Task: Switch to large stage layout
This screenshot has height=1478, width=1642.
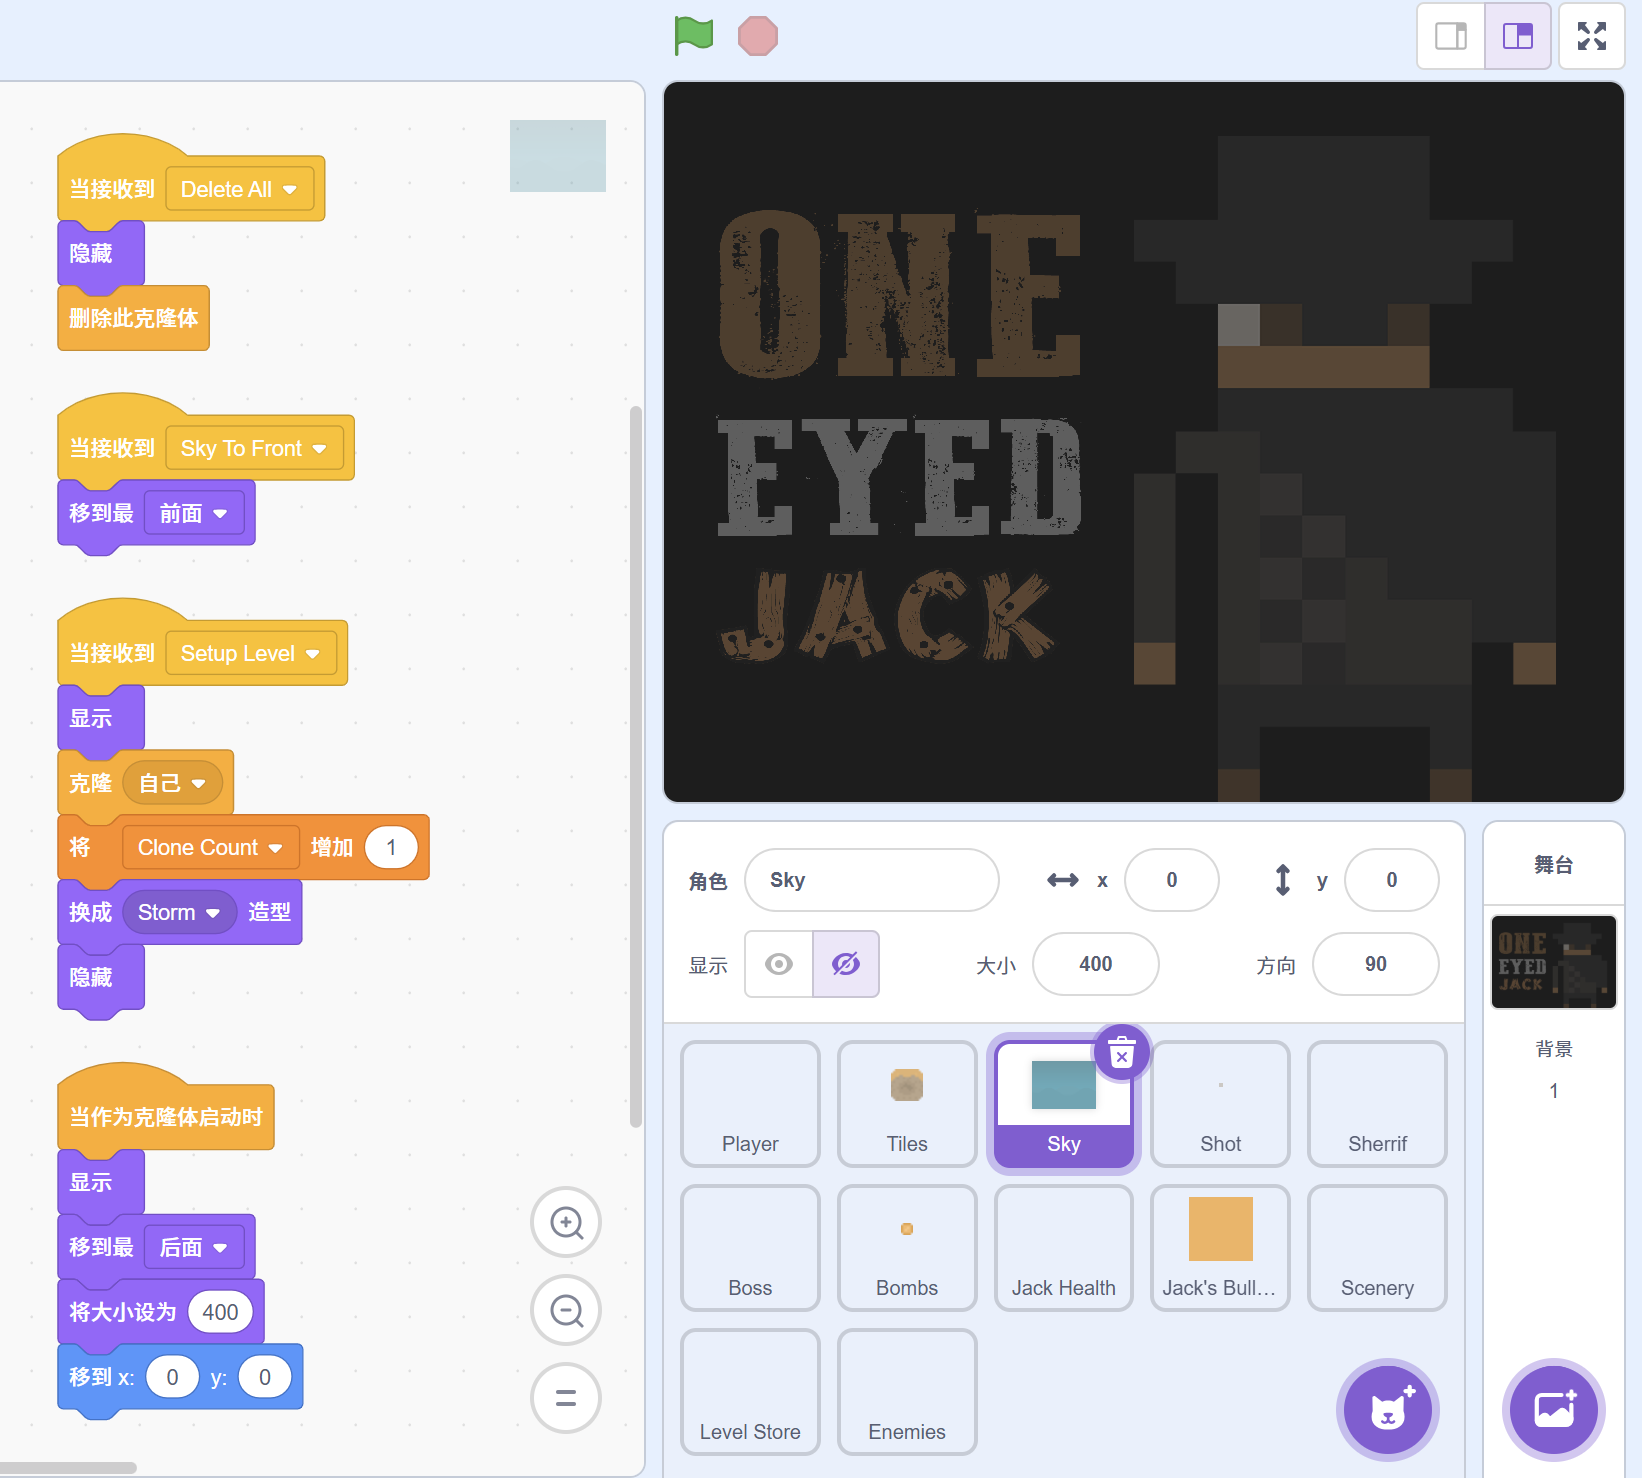Action: (1517, 36)
